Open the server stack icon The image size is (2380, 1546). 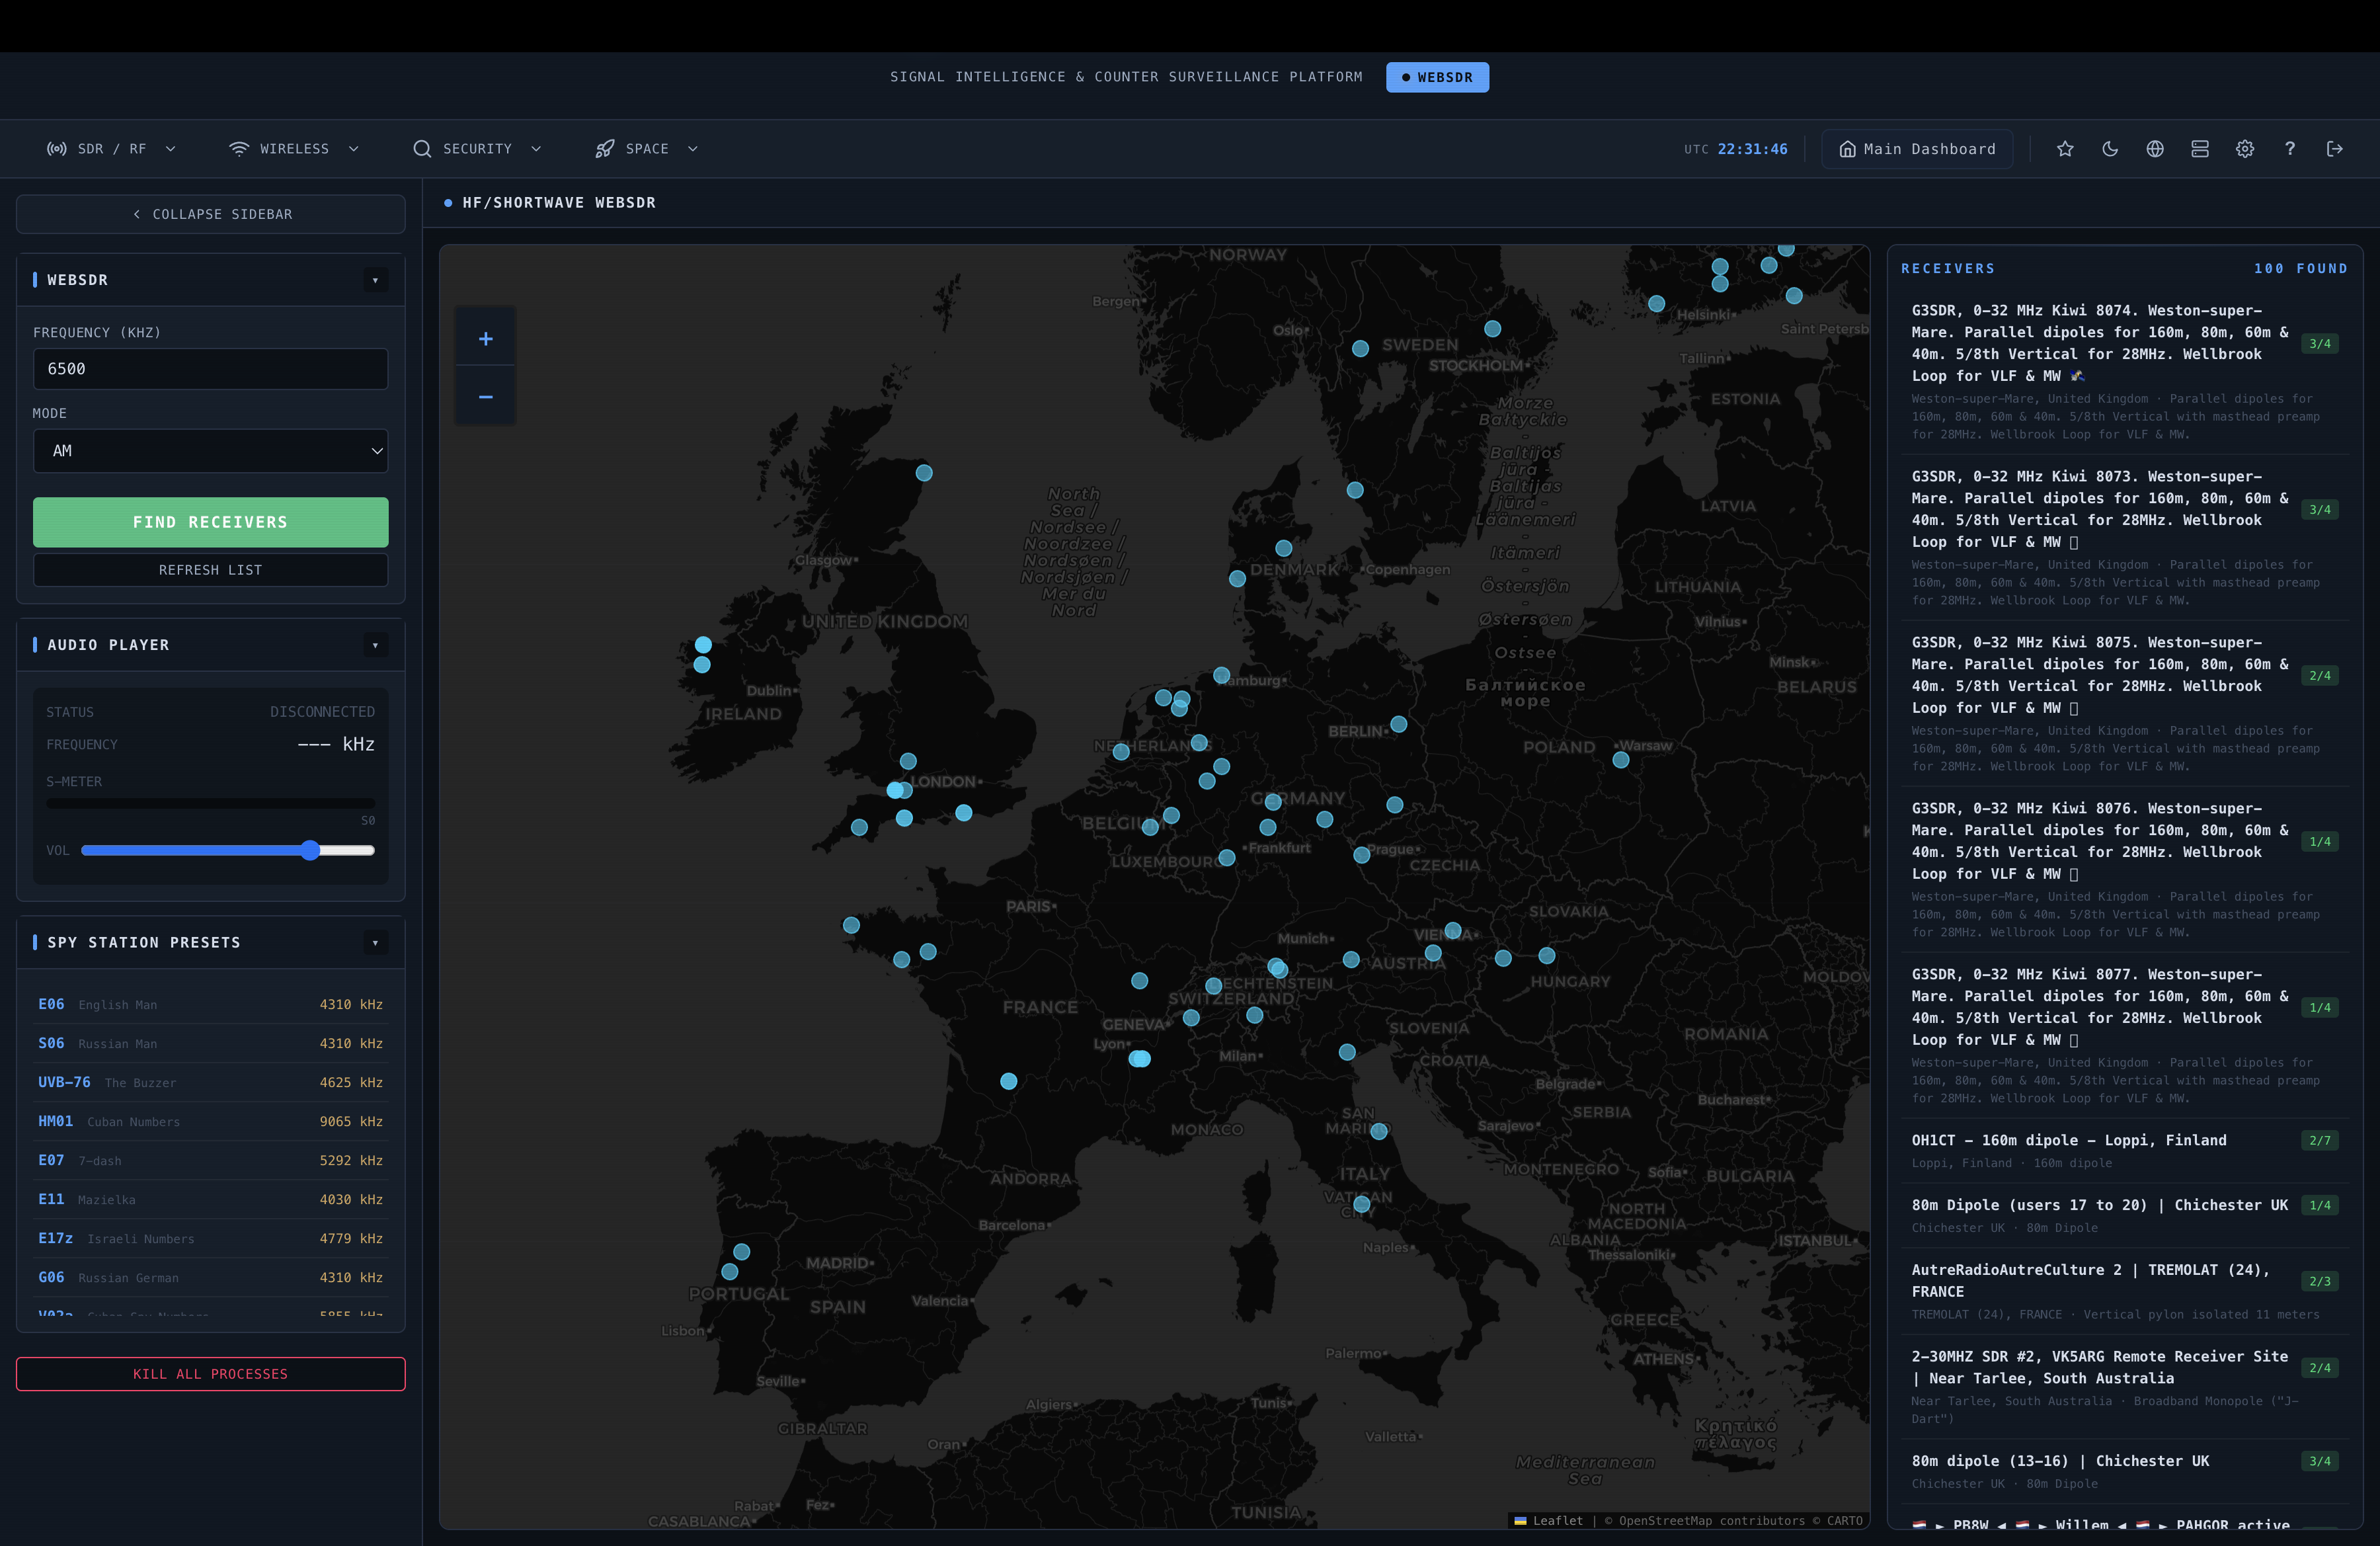pos(2200,149)
